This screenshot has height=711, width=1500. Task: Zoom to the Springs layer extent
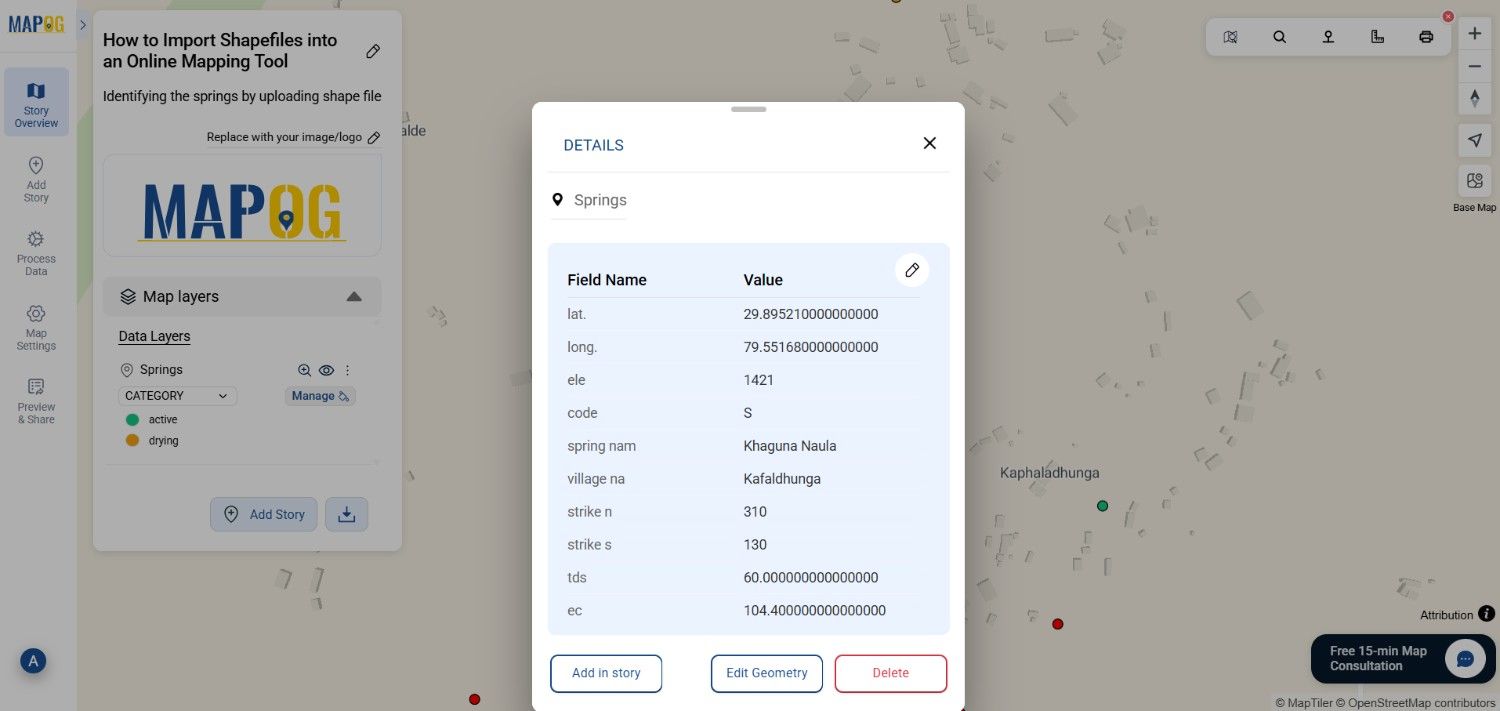304,370
